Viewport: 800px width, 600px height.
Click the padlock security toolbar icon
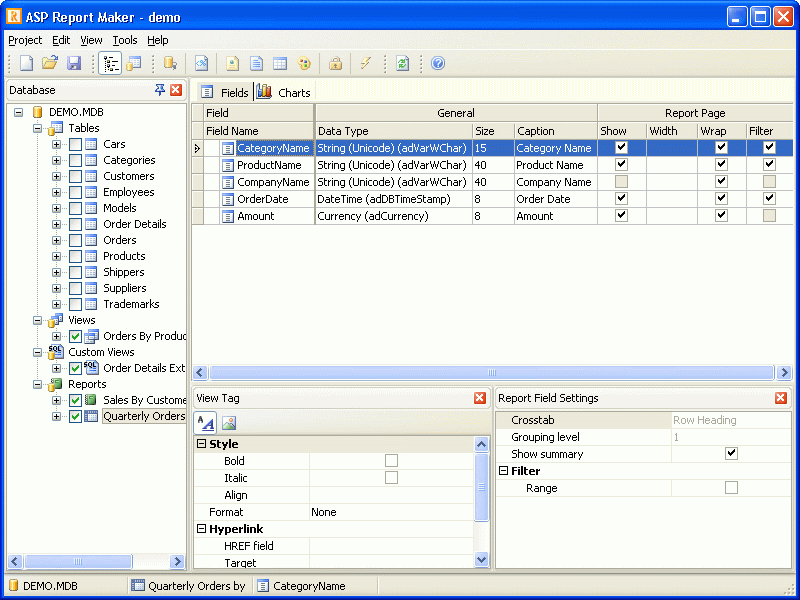(335, 63)
